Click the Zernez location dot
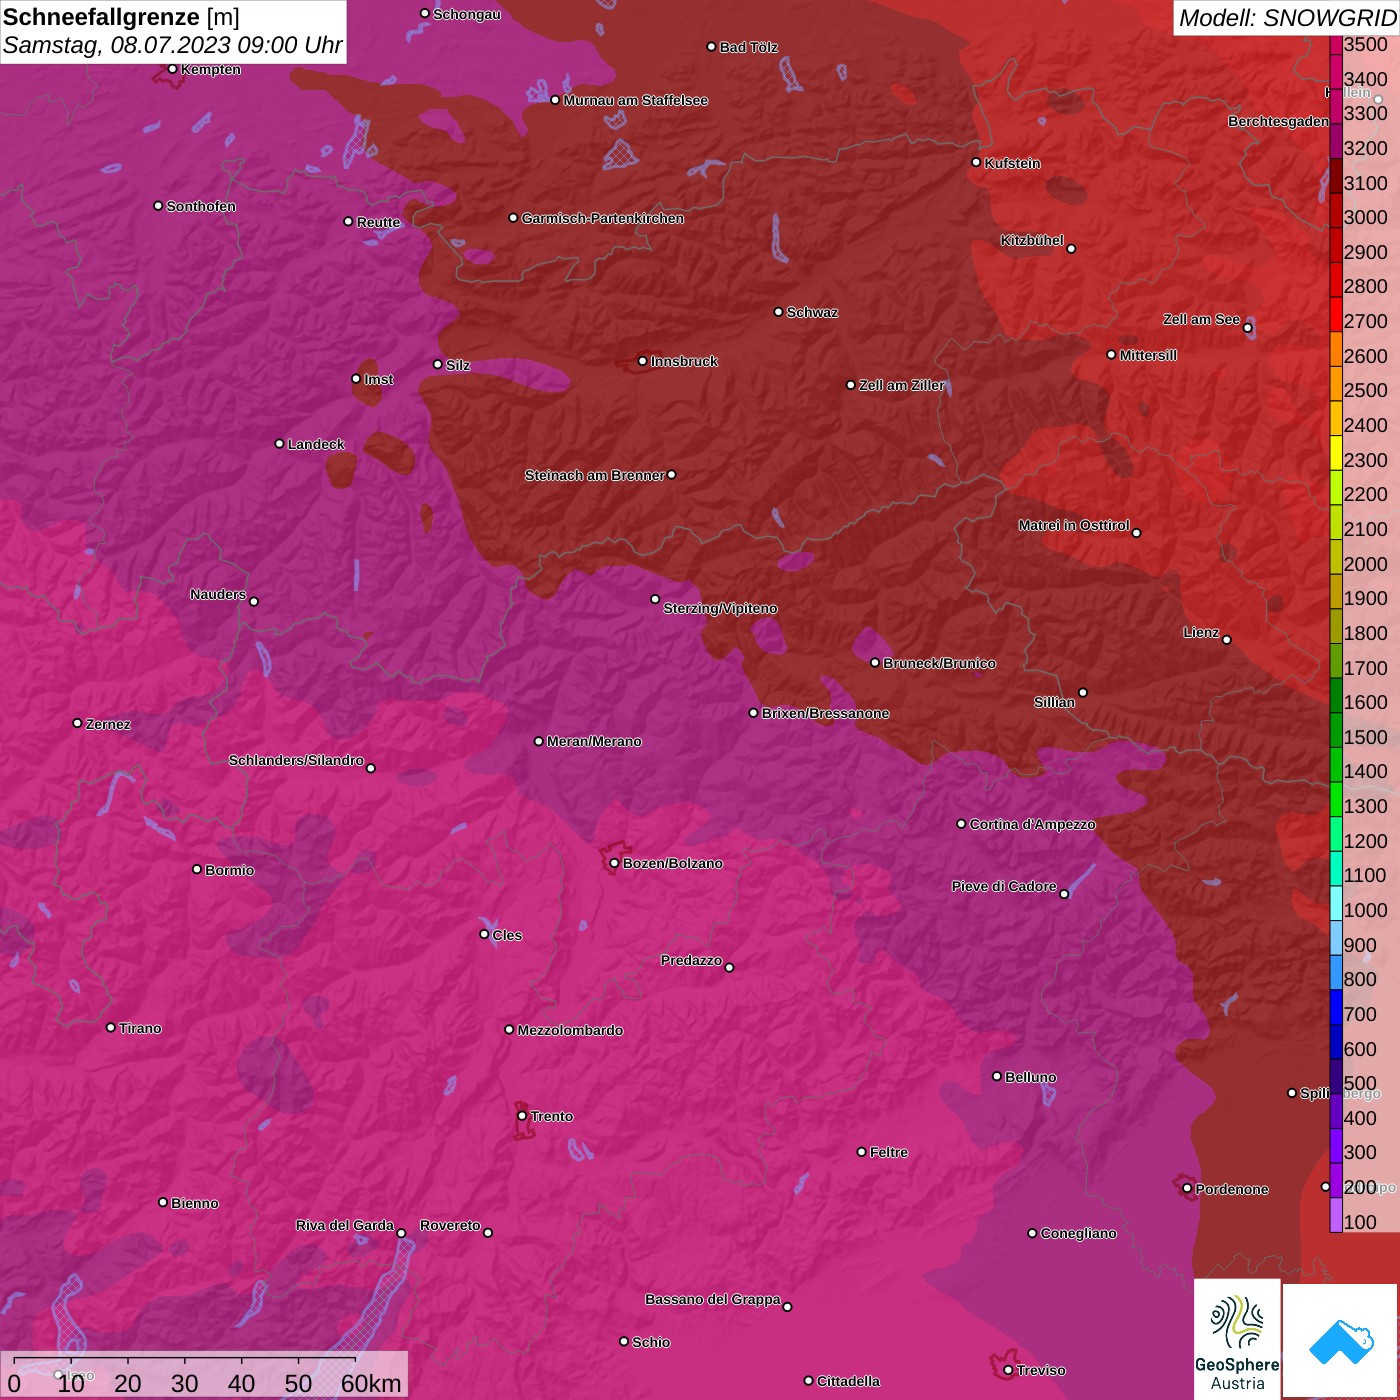1400x1400 pixels. click(x=77, y=723)
